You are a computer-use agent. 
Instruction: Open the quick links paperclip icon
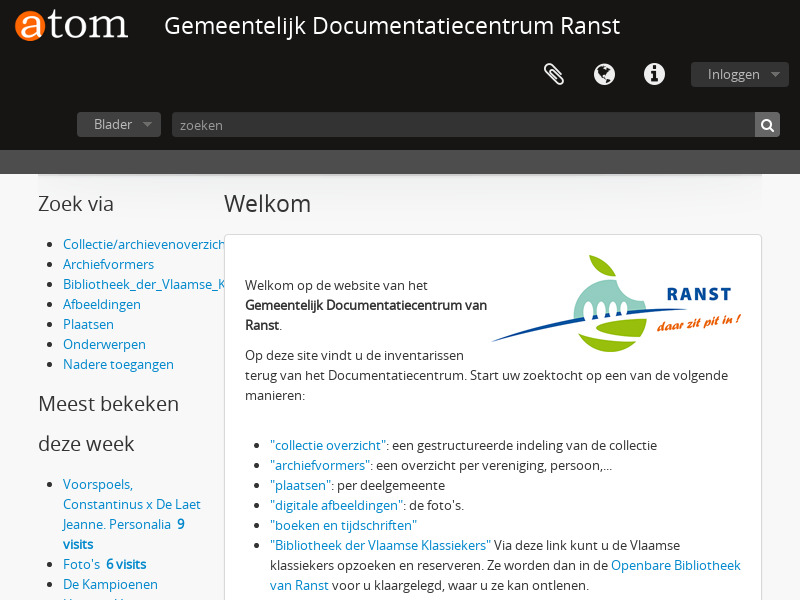[554, 73]
